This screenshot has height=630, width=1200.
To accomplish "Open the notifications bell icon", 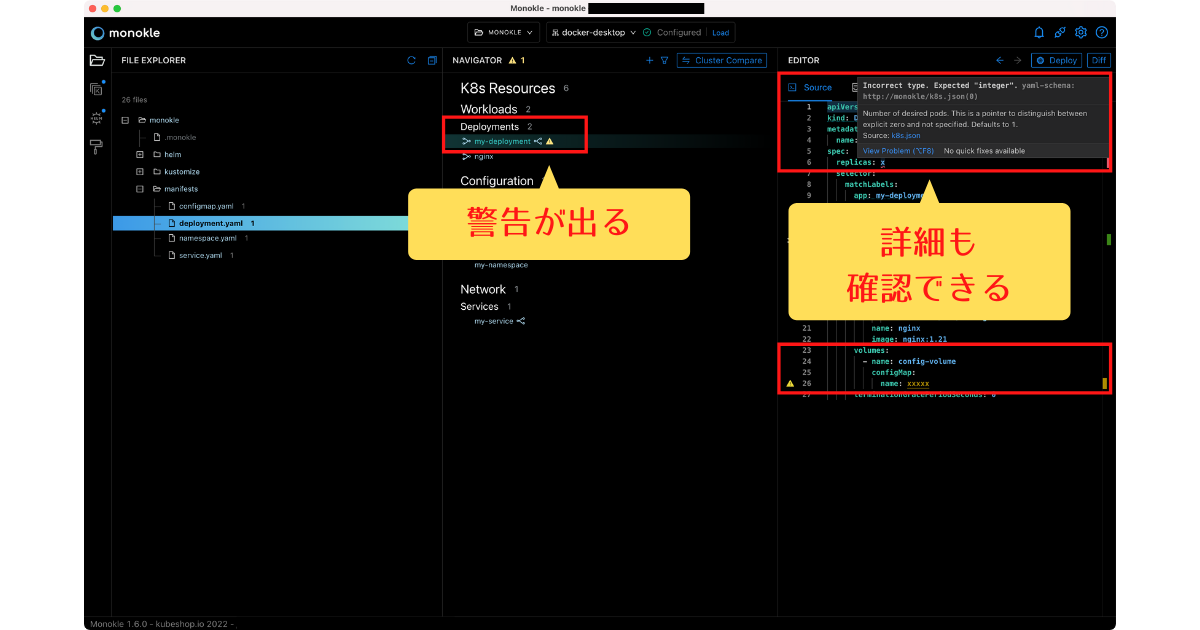I will pos(1039,32).
